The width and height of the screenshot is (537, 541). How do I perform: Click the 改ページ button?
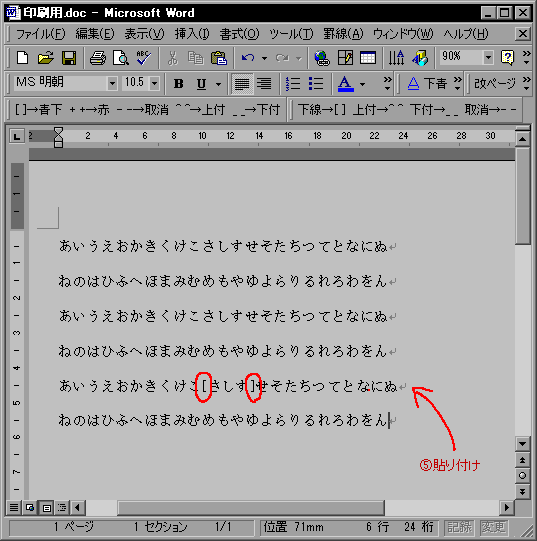click(x=495, y=83)
